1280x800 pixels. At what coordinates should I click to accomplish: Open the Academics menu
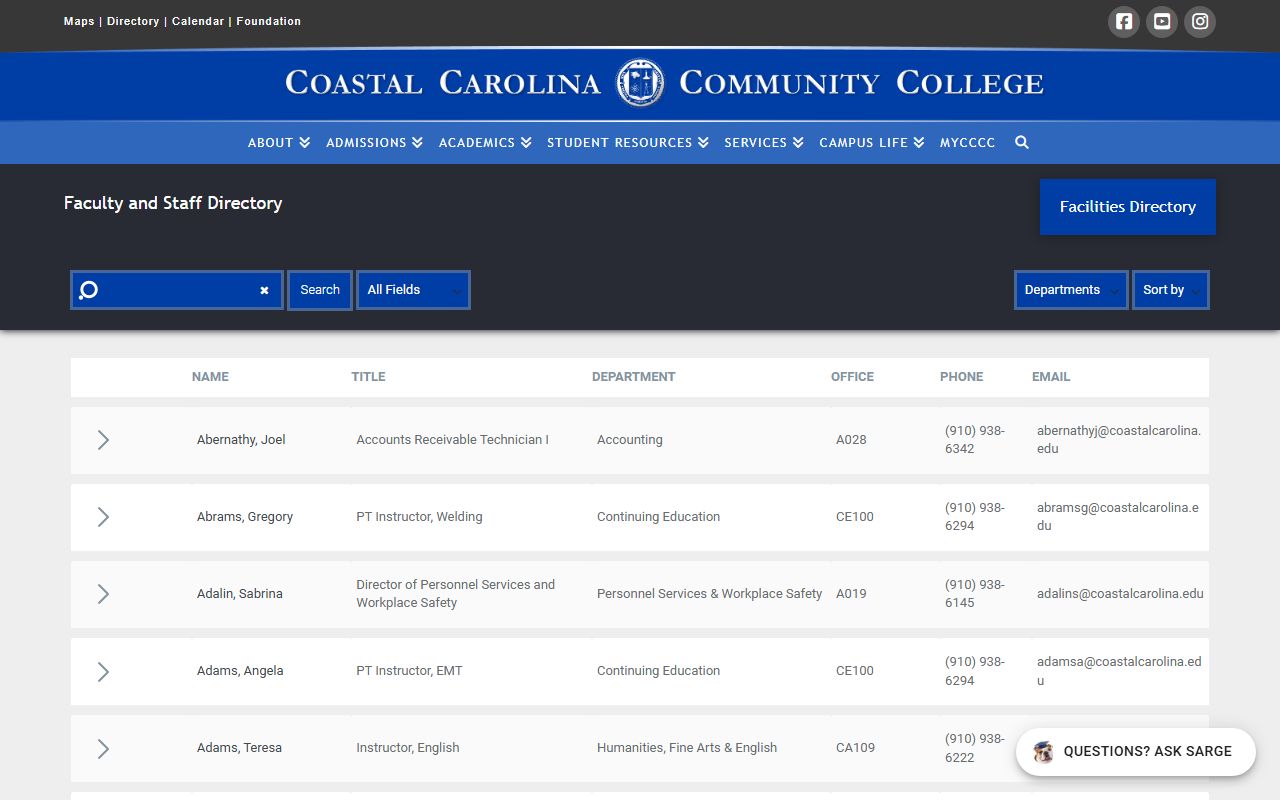tap(485, 142)
